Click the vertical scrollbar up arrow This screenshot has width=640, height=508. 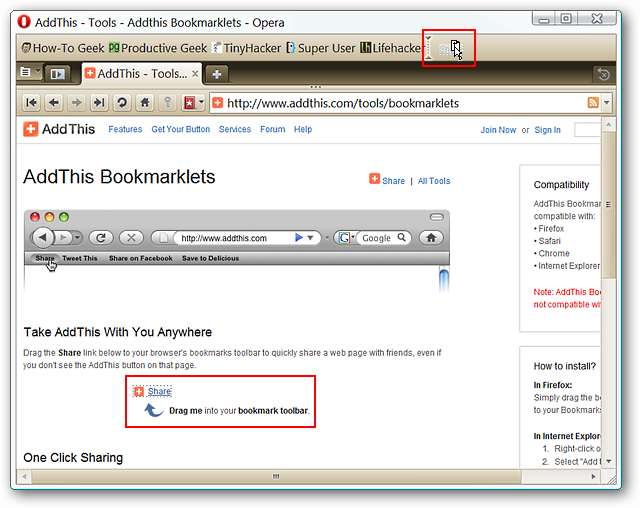(608, 125)
